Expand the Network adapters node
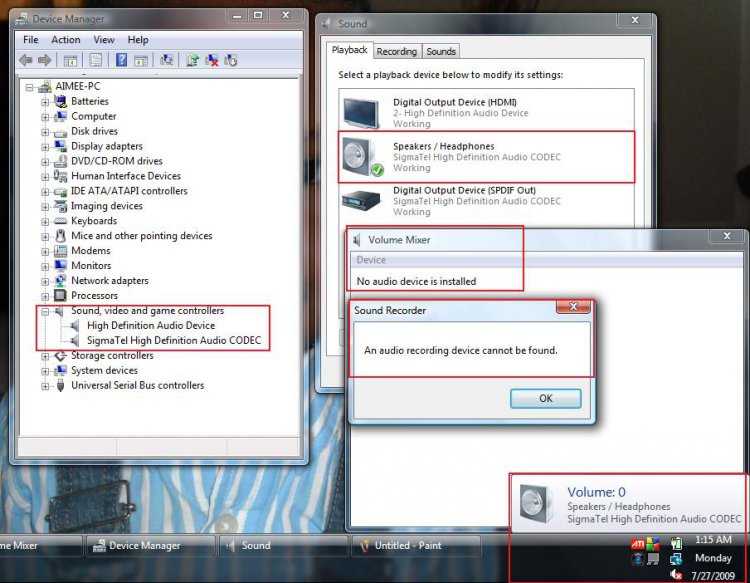This screenshot has width=750, height=583. click(45, 281)
